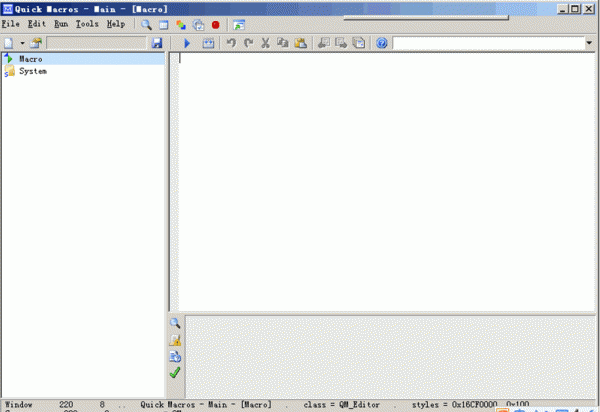This screenshot has width=600, height=412.
Task: Click the compile icon next to the Run button
Action: click(x=208, y=43)
